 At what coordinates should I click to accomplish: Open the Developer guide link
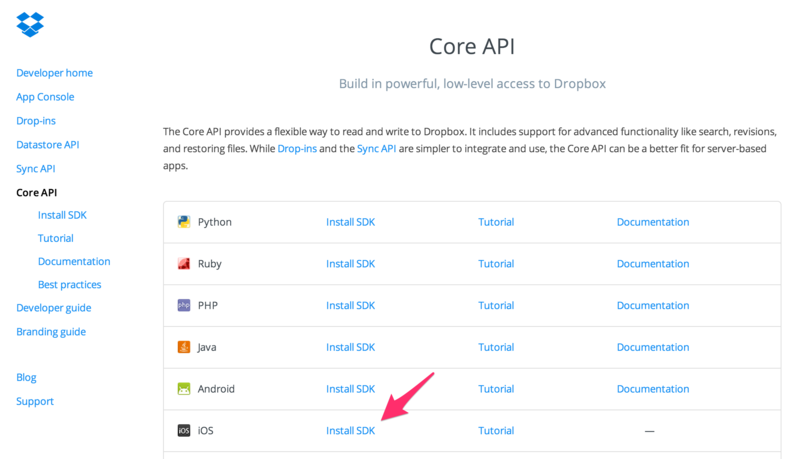pos(54,308)
